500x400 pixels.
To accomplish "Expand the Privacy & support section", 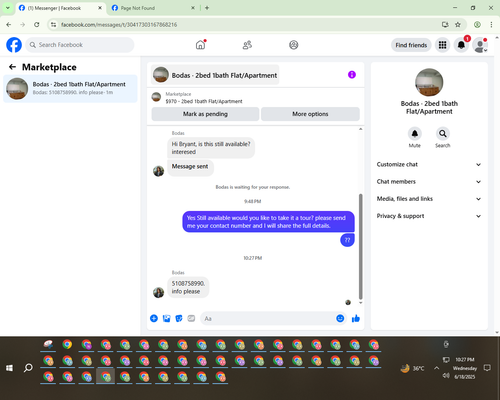I will click(x=429, y=216).
